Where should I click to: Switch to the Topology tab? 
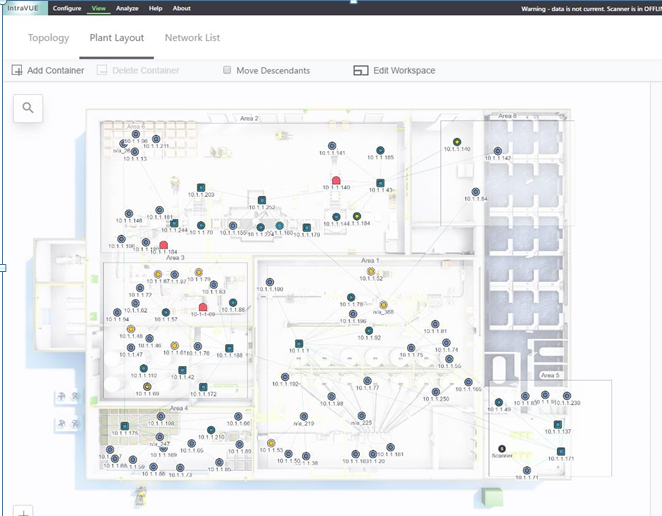tap(49, 38)
